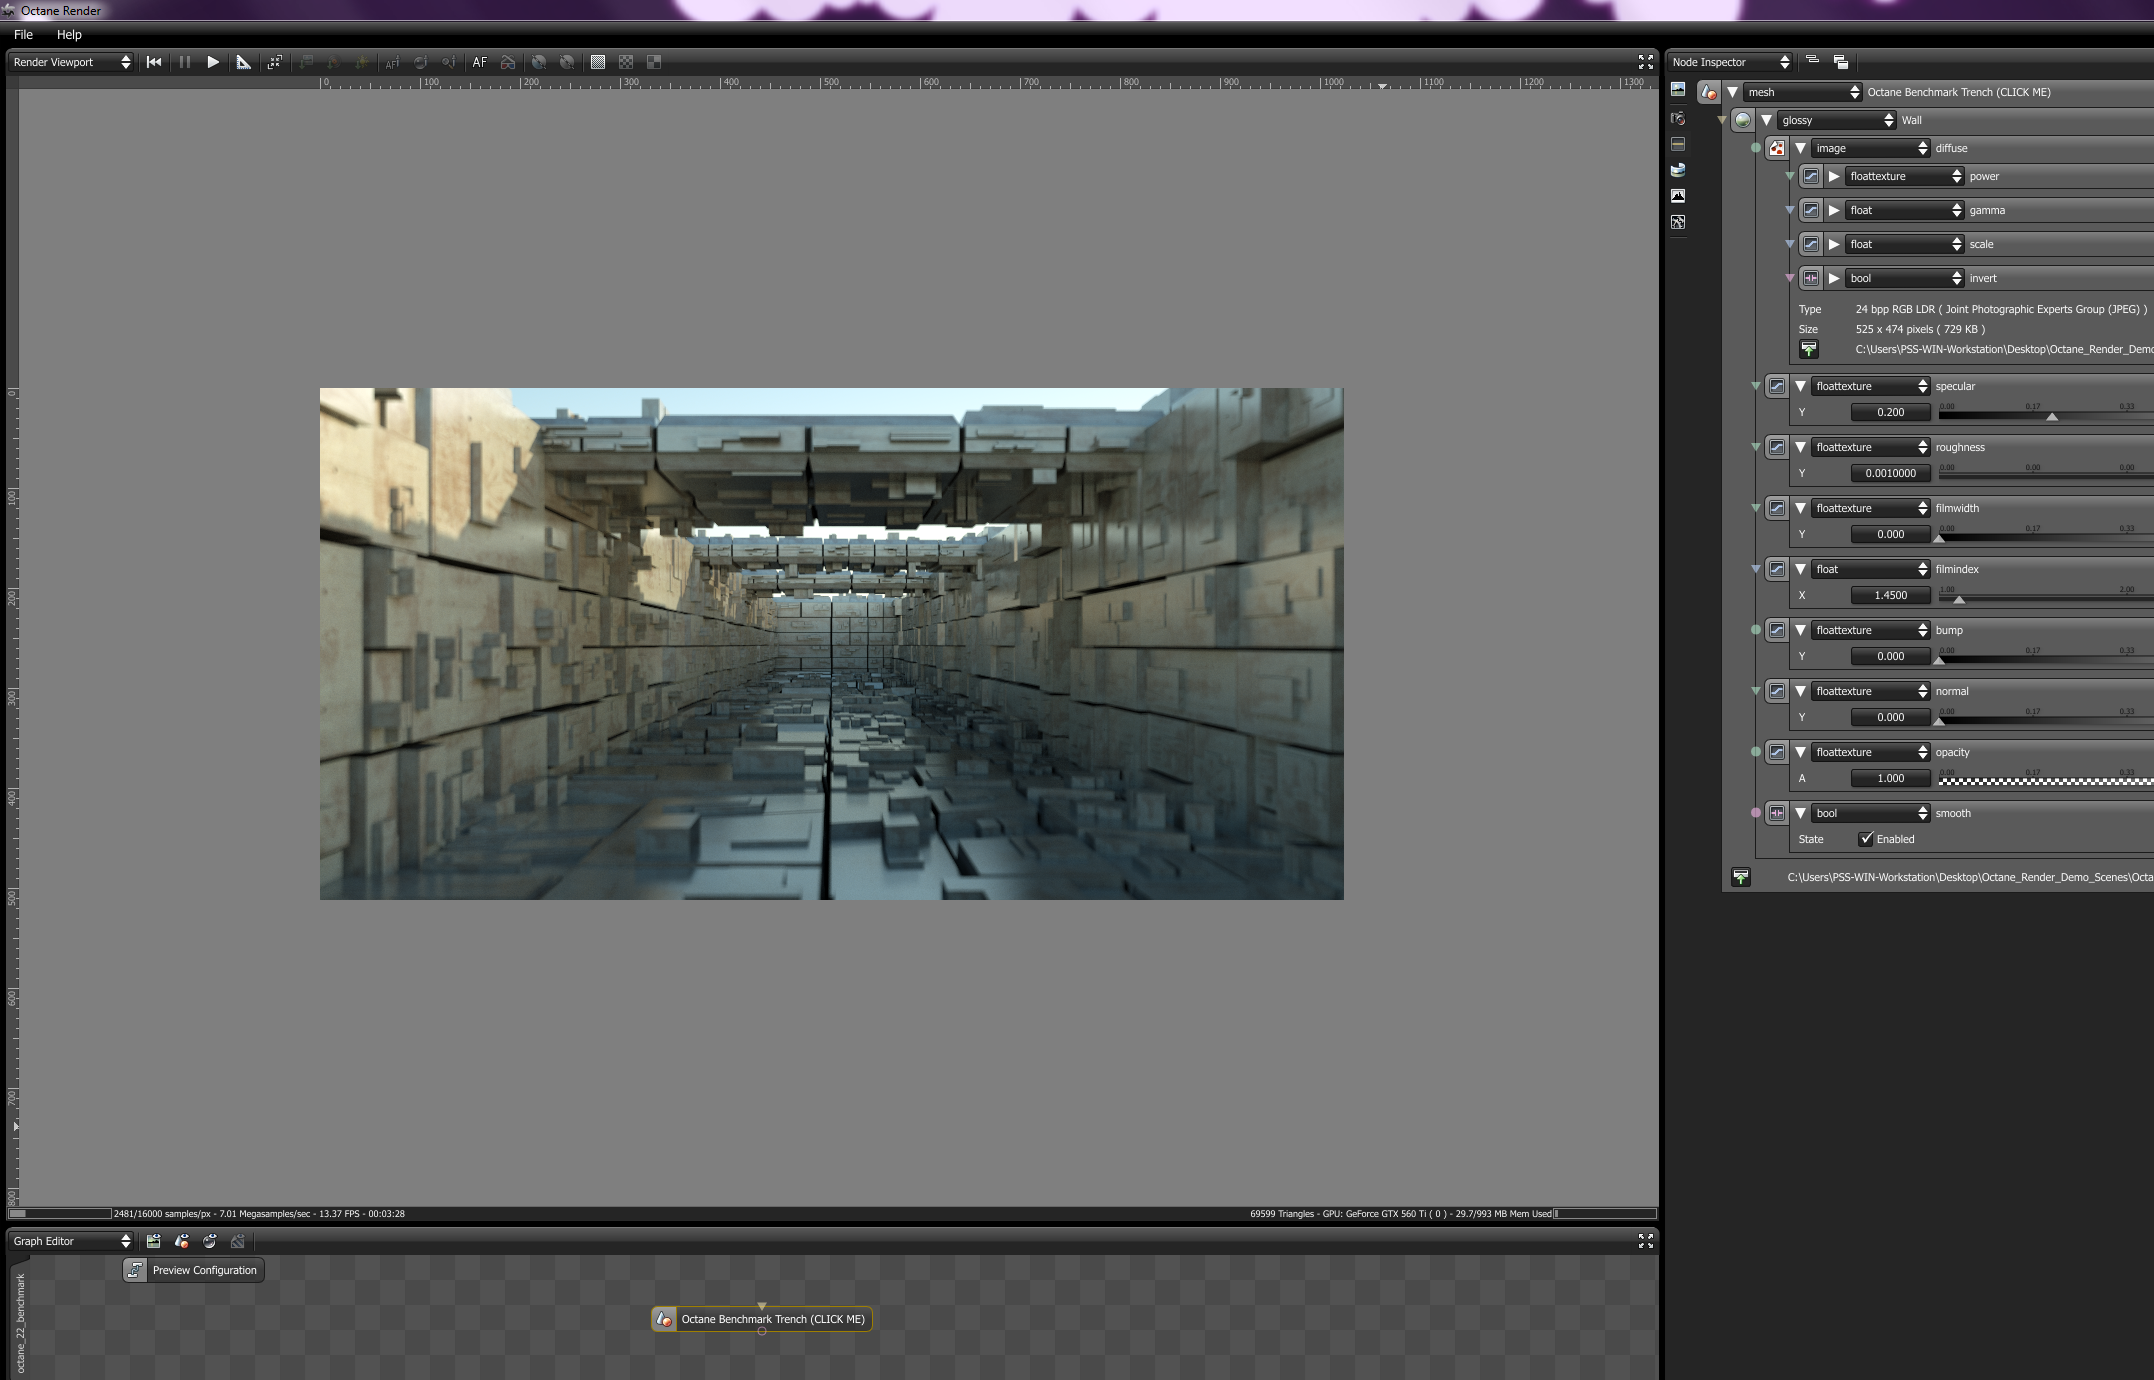Viewport: 2154px width, 1380px height.
Task: Open the mesh node shapes icon
Action: click(x=1709, y=92)
